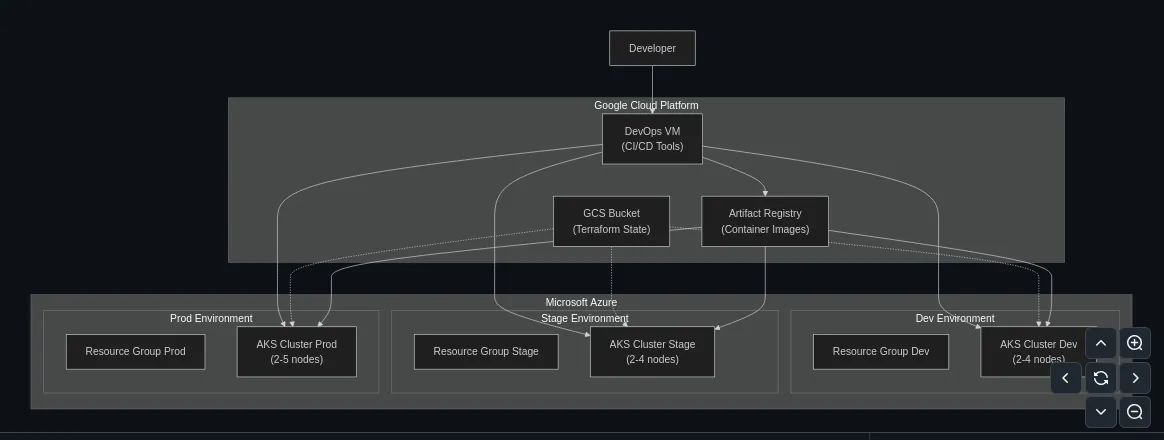The width and height of the screenshot is (1164, 440).
Task: Zoom in on the diagram
Action: pos(1134,343)
